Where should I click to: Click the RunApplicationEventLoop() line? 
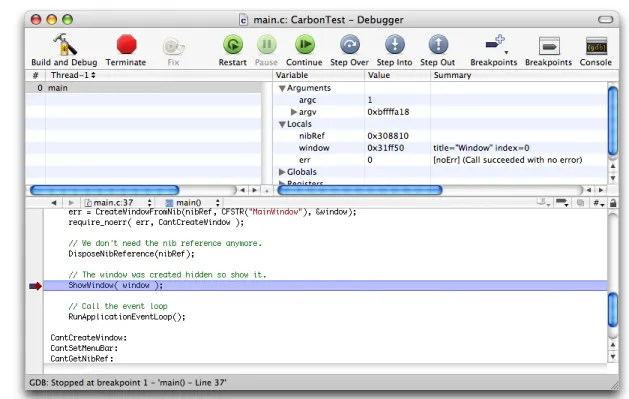click(127, 317)
